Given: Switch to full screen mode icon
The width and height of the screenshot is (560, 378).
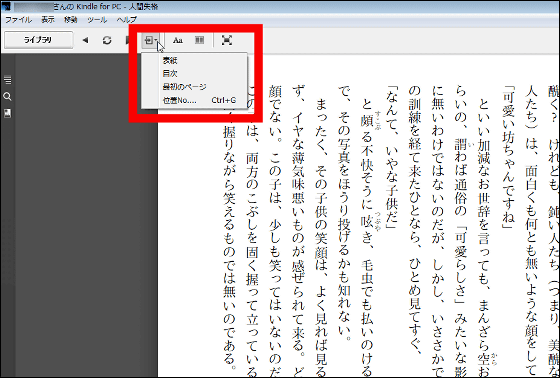Looking at the screenshot, I should coord(226,40).
